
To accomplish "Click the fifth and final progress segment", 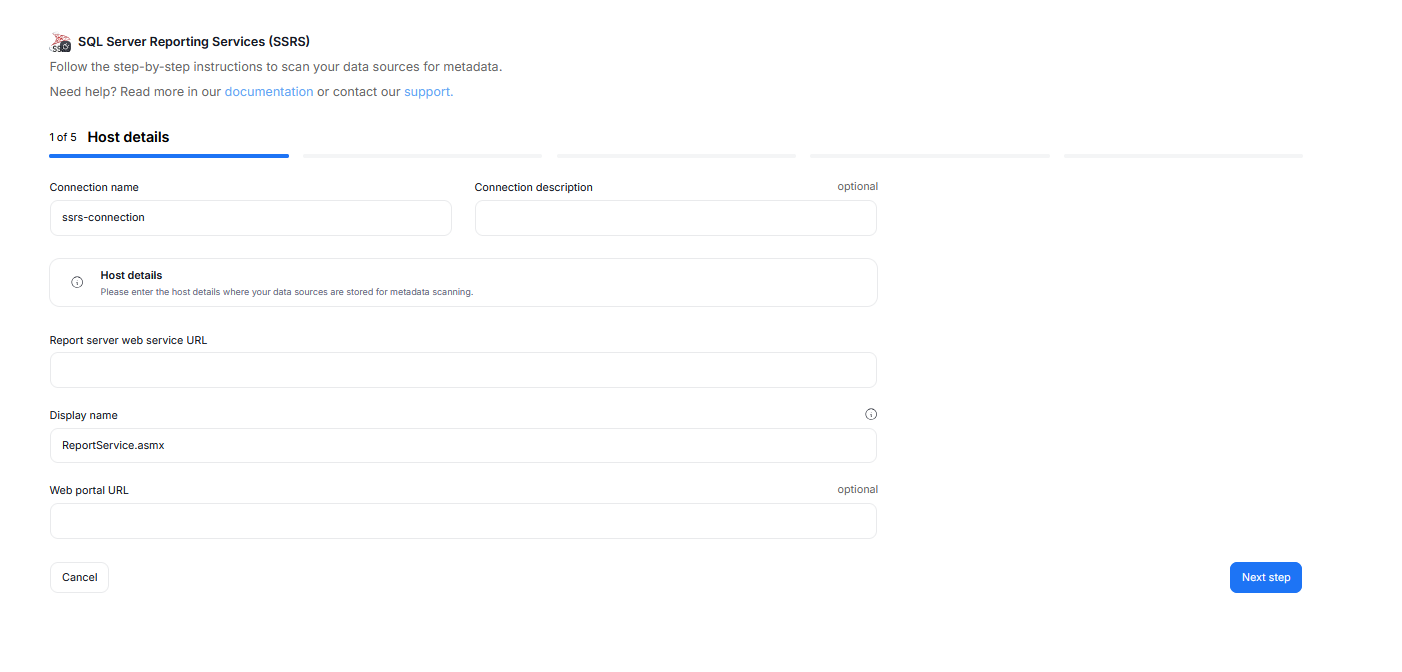I will (x=1183, y=156).
